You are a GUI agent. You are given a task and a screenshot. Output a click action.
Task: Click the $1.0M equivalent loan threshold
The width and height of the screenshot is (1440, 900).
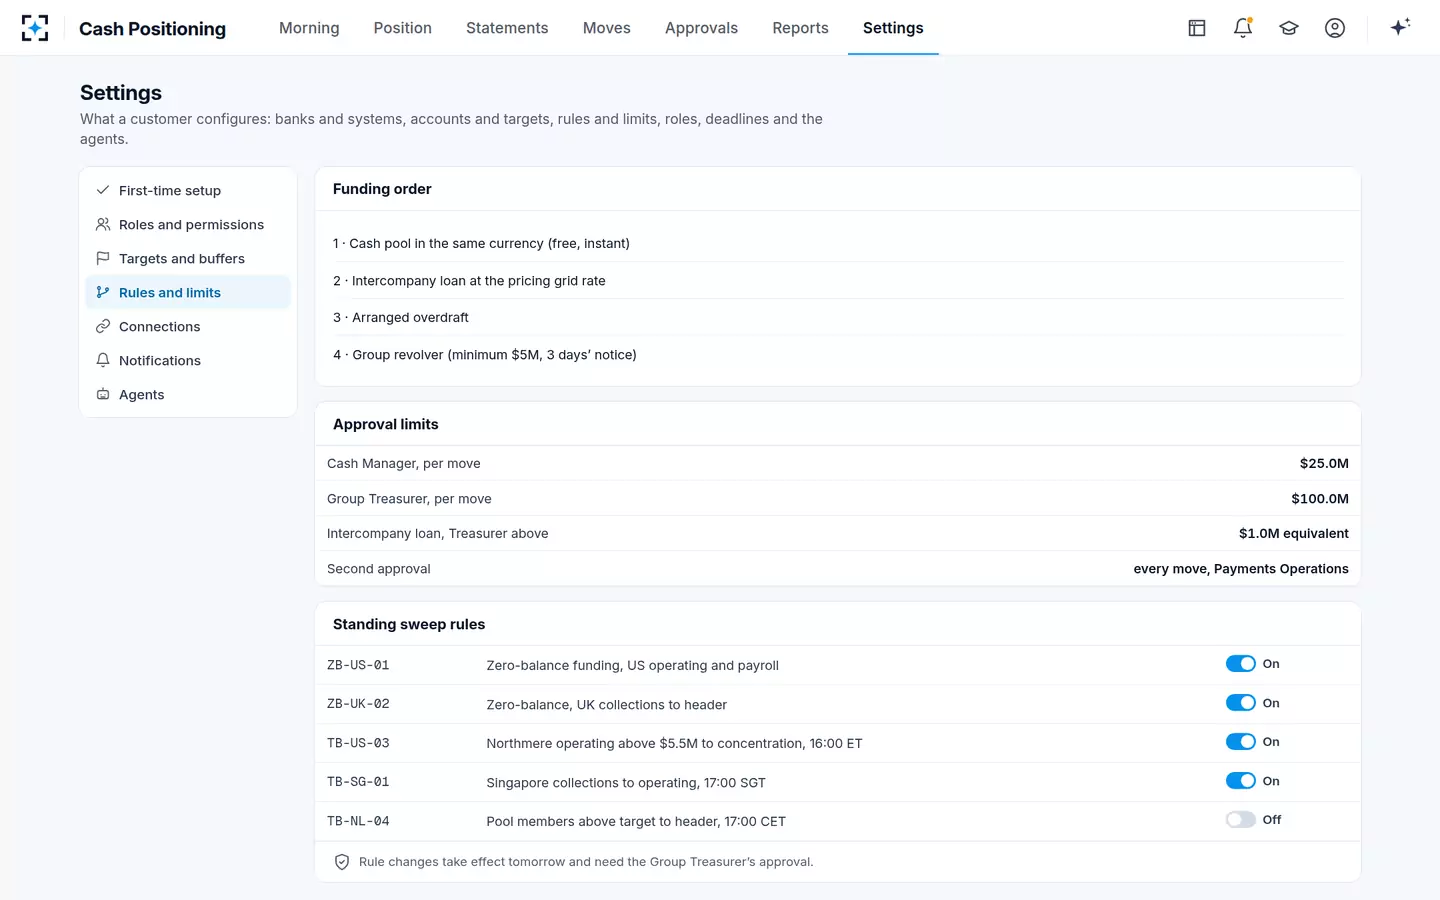point(1294,533)
